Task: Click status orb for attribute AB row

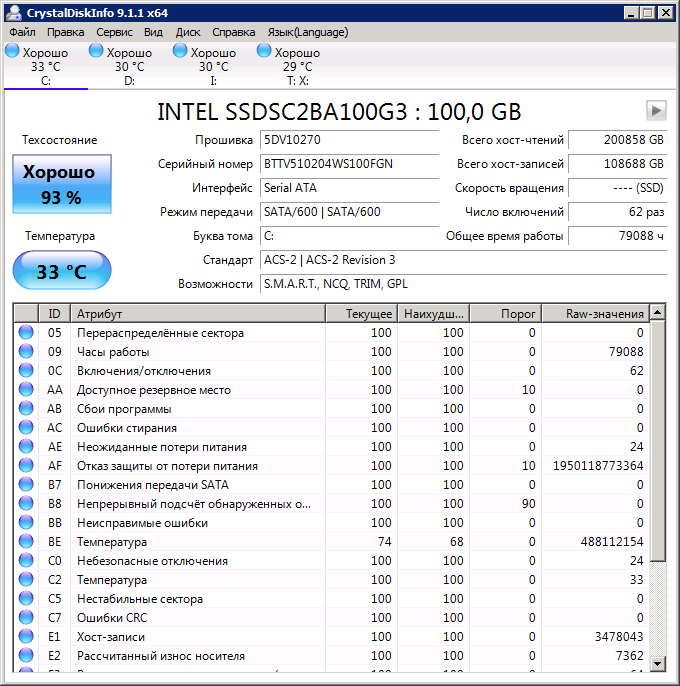Action: [26, 409]
